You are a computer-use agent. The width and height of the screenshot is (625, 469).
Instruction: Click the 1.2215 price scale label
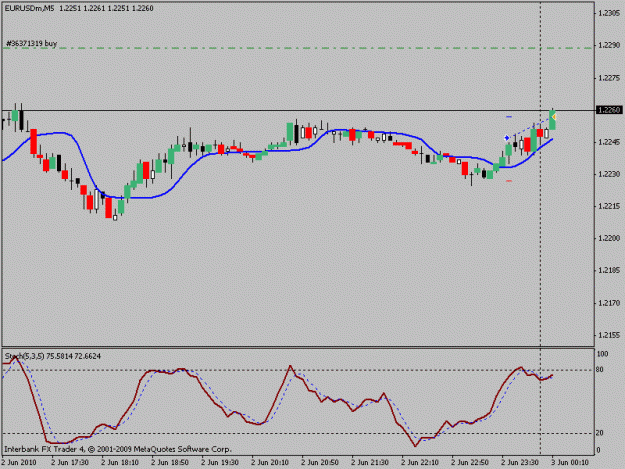click(609, 206)
